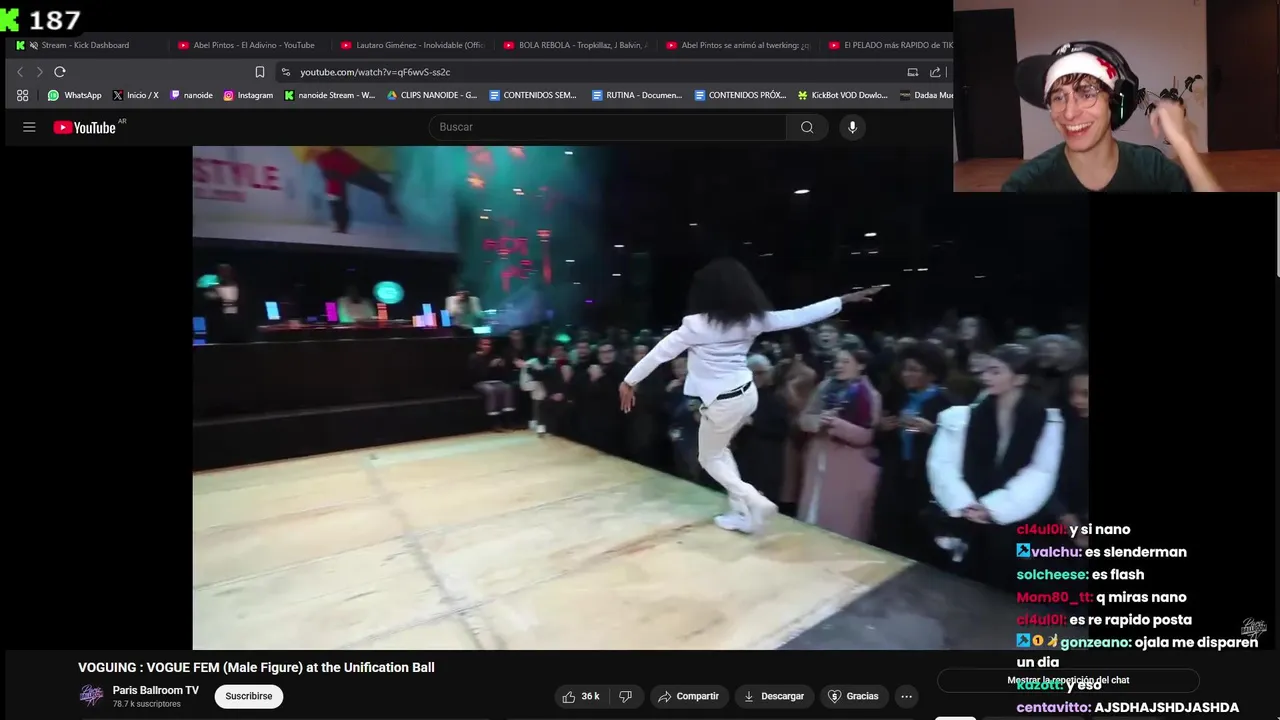Click the streamer webcam overlay
Viewport: 1280px width, 720px height.
(x=1116, y=95)
